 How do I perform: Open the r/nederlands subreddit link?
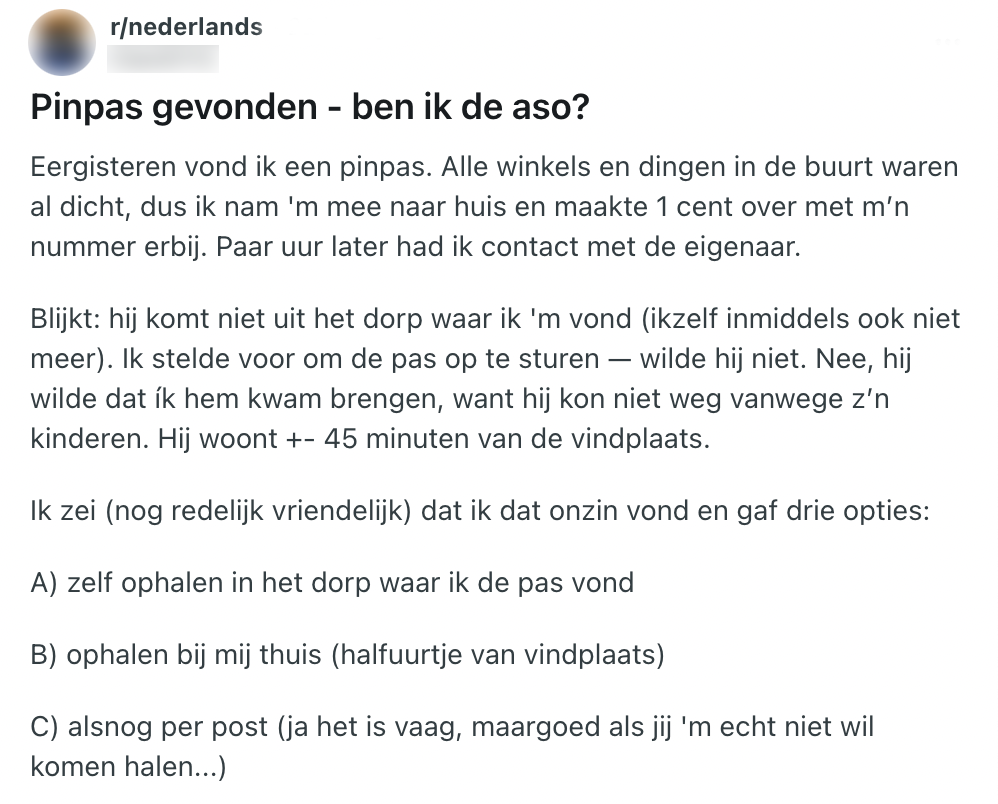tap(186, 27)
